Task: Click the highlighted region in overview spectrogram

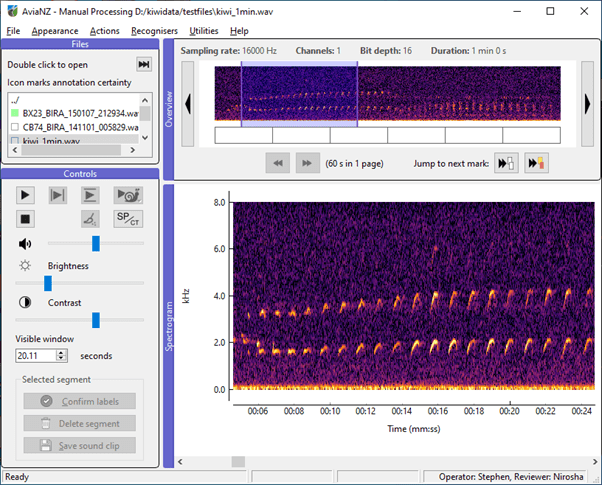Action: [x=299, y=94]
